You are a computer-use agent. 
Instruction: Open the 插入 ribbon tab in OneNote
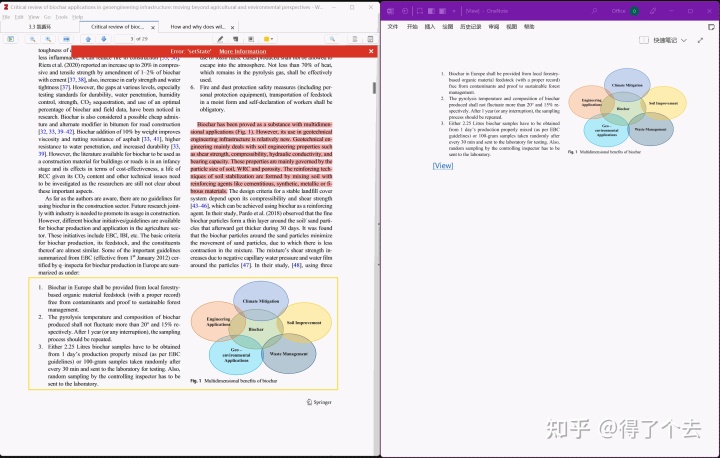(x=430, y=27)
